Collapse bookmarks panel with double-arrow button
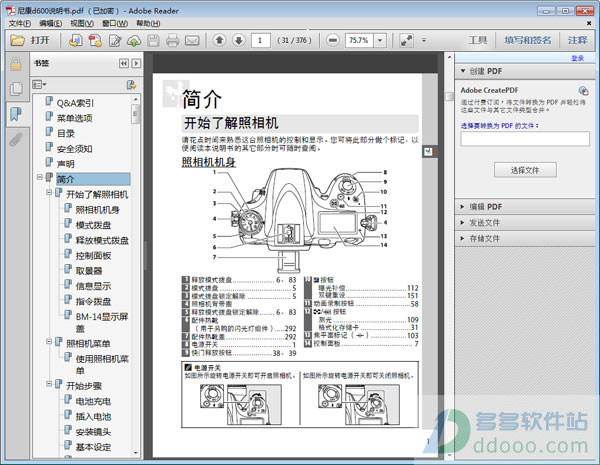 [x=124, y=63]
